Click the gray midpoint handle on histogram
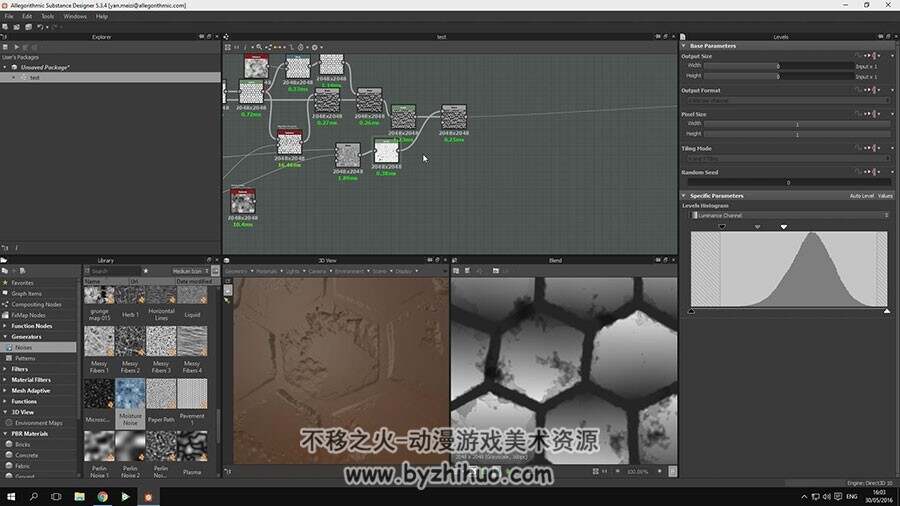Image resolution: width=900 pixels, height=506 pixels. (x=757, y=227)
